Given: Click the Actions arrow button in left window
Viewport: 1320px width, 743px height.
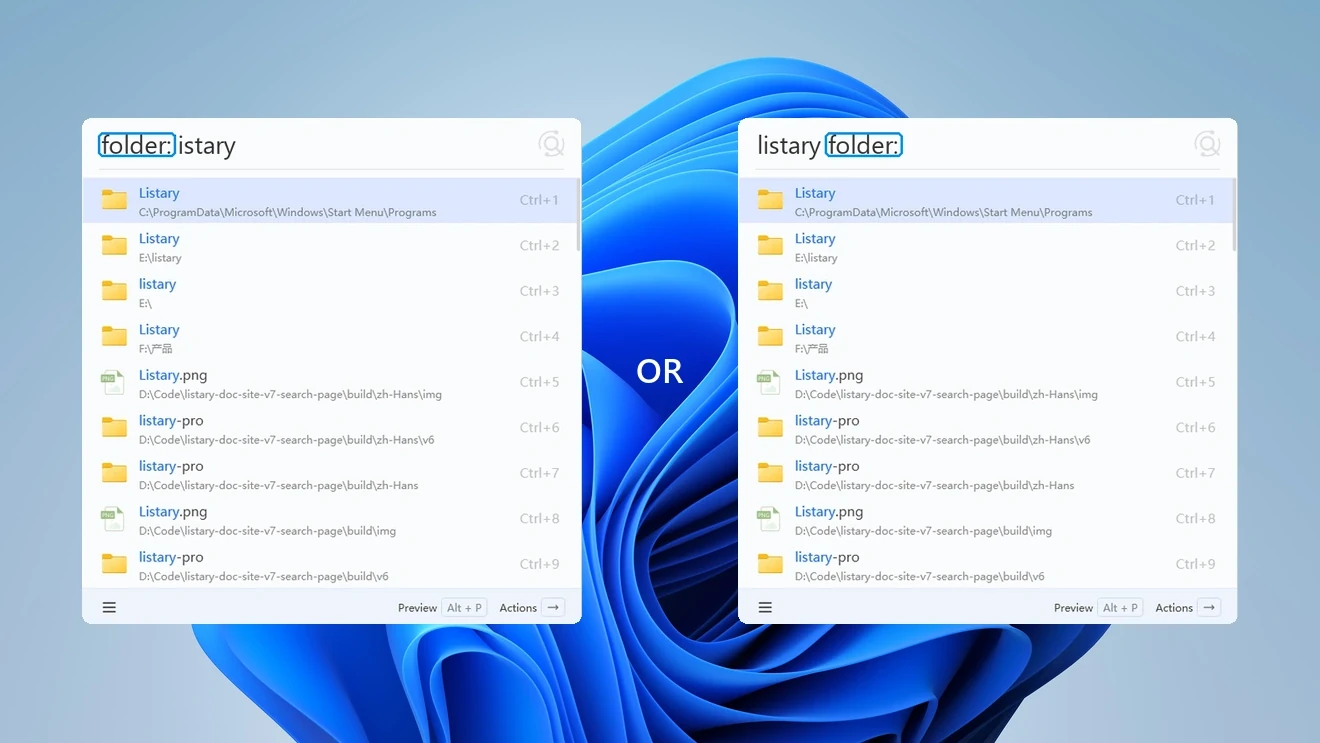Looking at the screenshot, I should tap(532, 607).
